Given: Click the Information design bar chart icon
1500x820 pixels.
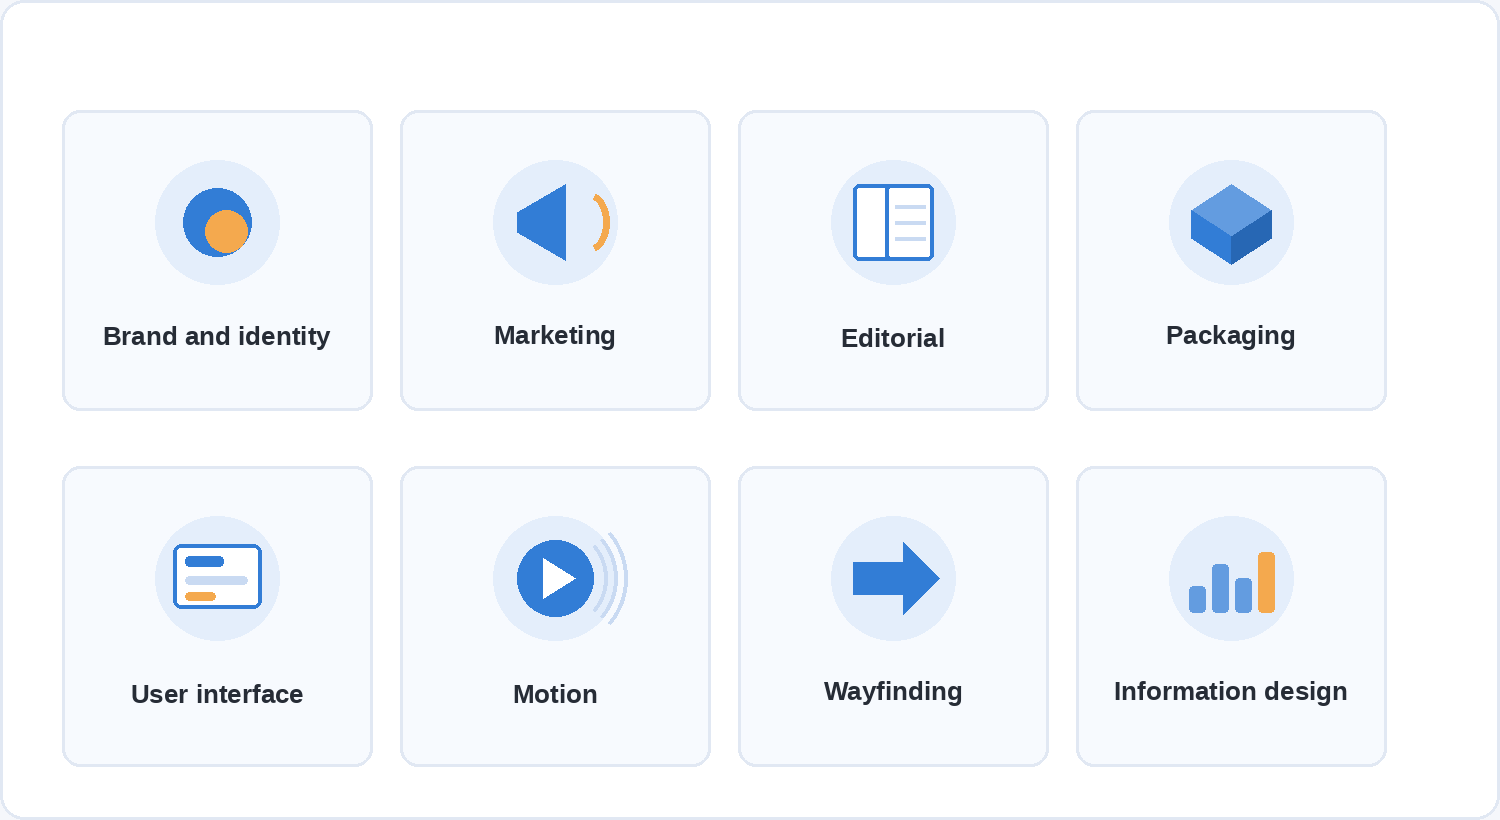Looking at the screenshot, I should coord(1231,578).
